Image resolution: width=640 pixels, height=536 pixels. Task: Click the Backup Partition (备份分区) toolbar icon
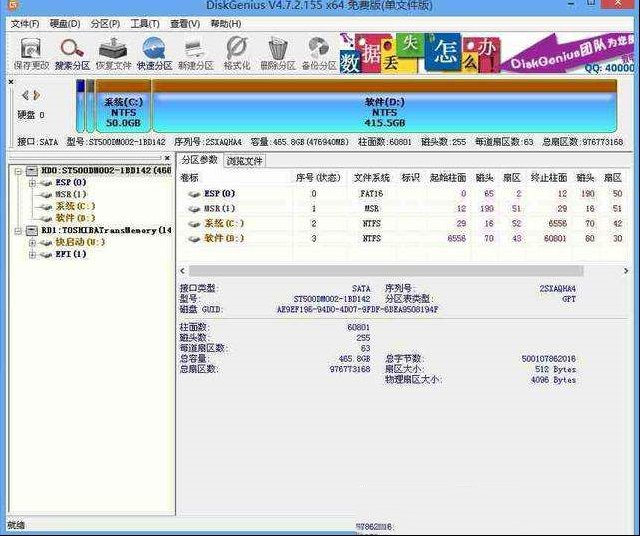point(319,48)
